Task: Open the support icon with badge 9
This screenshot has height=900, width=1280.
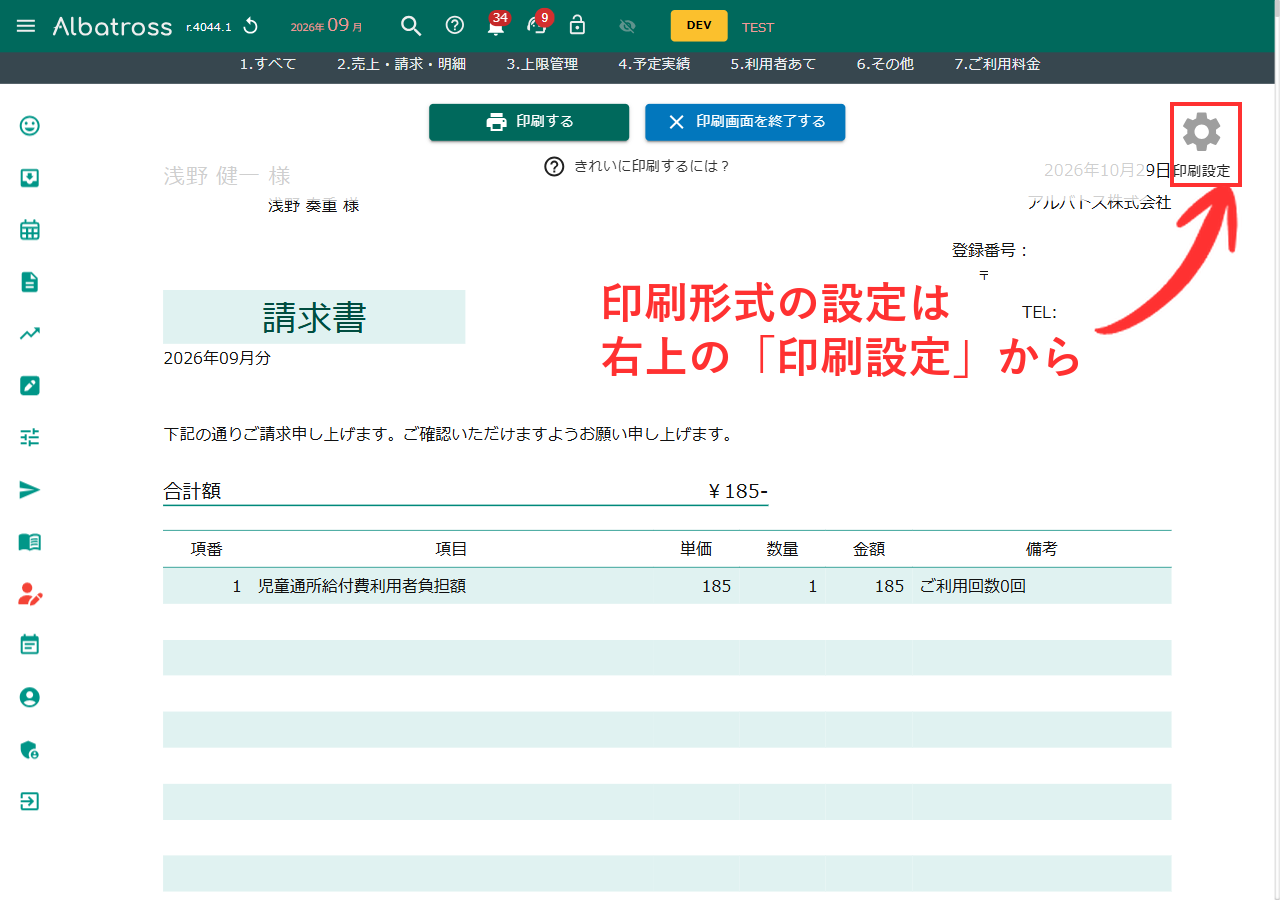Action: (538, 25)
